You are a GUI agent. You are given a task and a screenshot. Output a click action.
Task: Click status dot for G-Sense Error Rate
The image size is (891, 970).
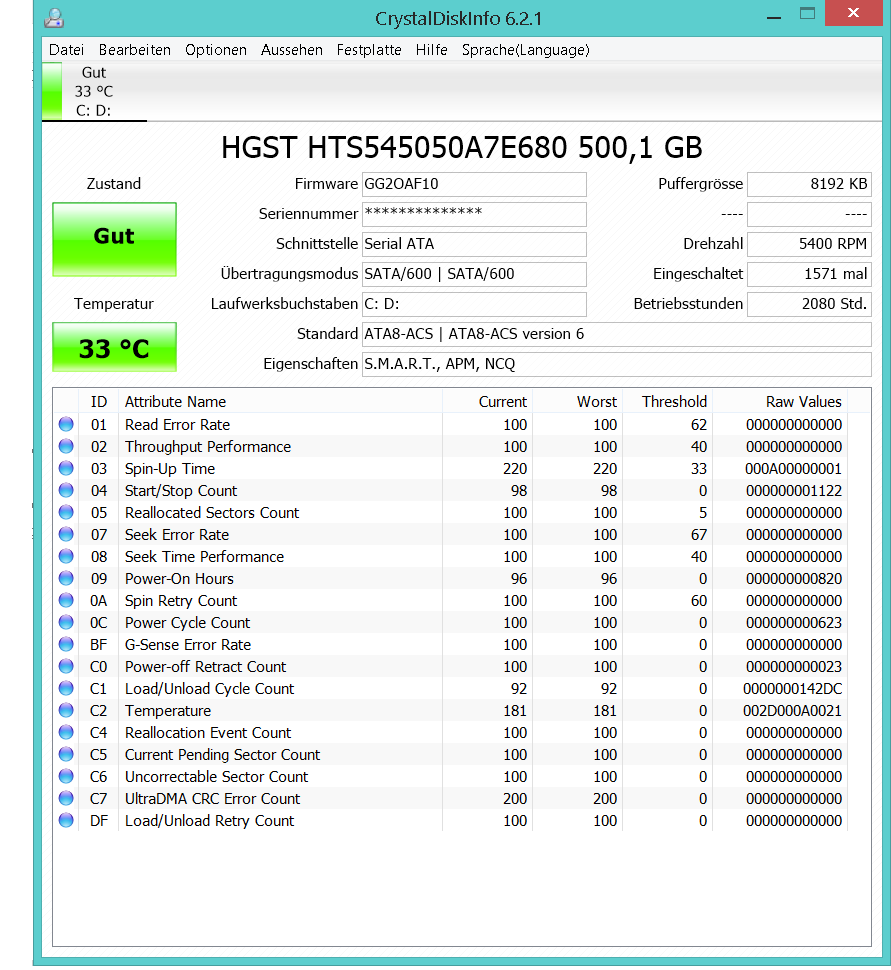coord(66,644)
